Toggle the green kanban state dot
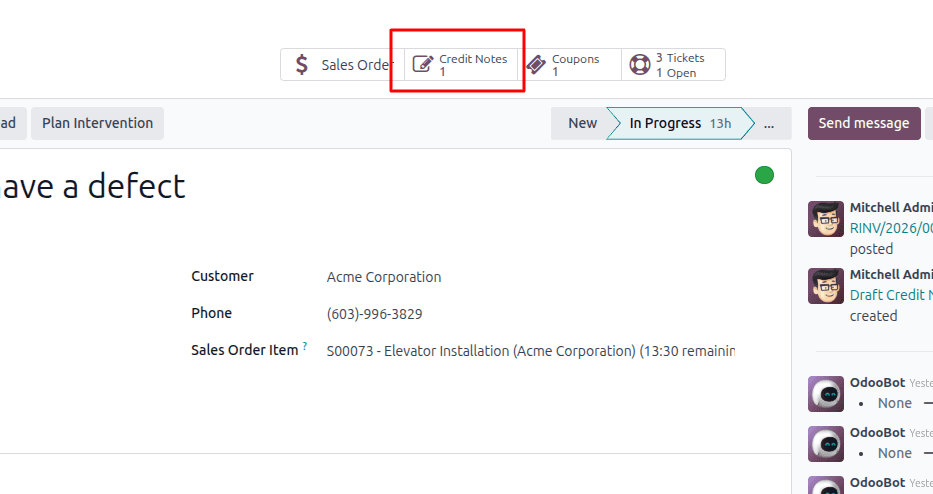The image size is (933, 494). tap(765, 175)
